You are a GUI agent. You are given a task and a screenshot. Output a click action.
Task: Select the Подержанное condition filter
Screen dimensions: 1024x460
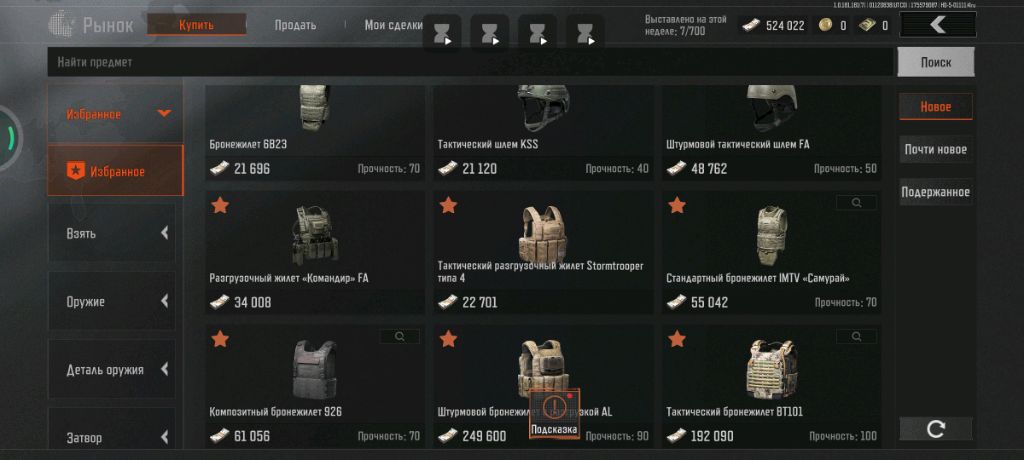tap(936, 192)
